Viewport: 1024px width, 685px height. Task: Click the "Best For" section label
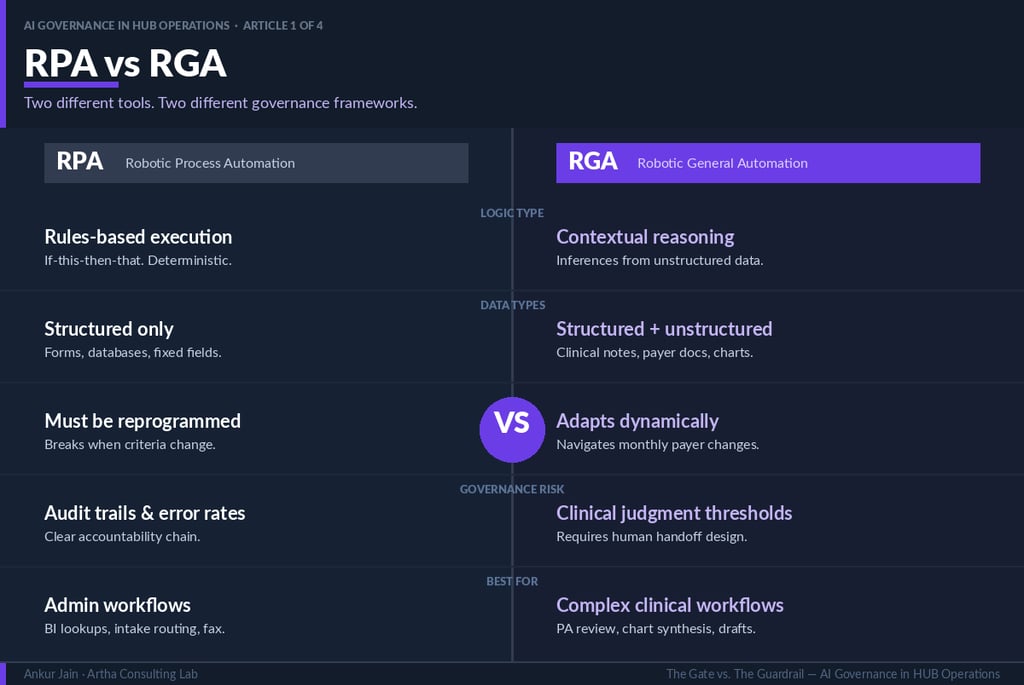pyautogui.click(x=512, y=581)
